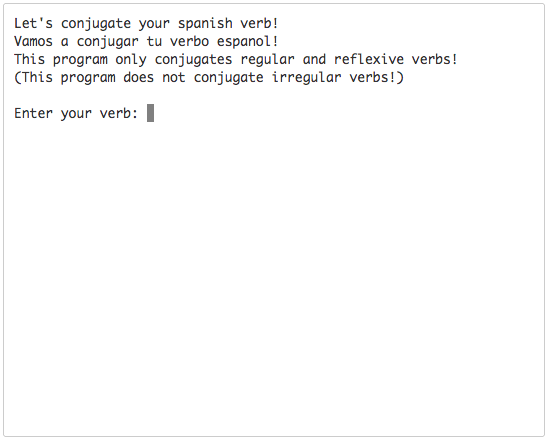Click the word "verbo" in the second line
550x442 pixels.
189,41
